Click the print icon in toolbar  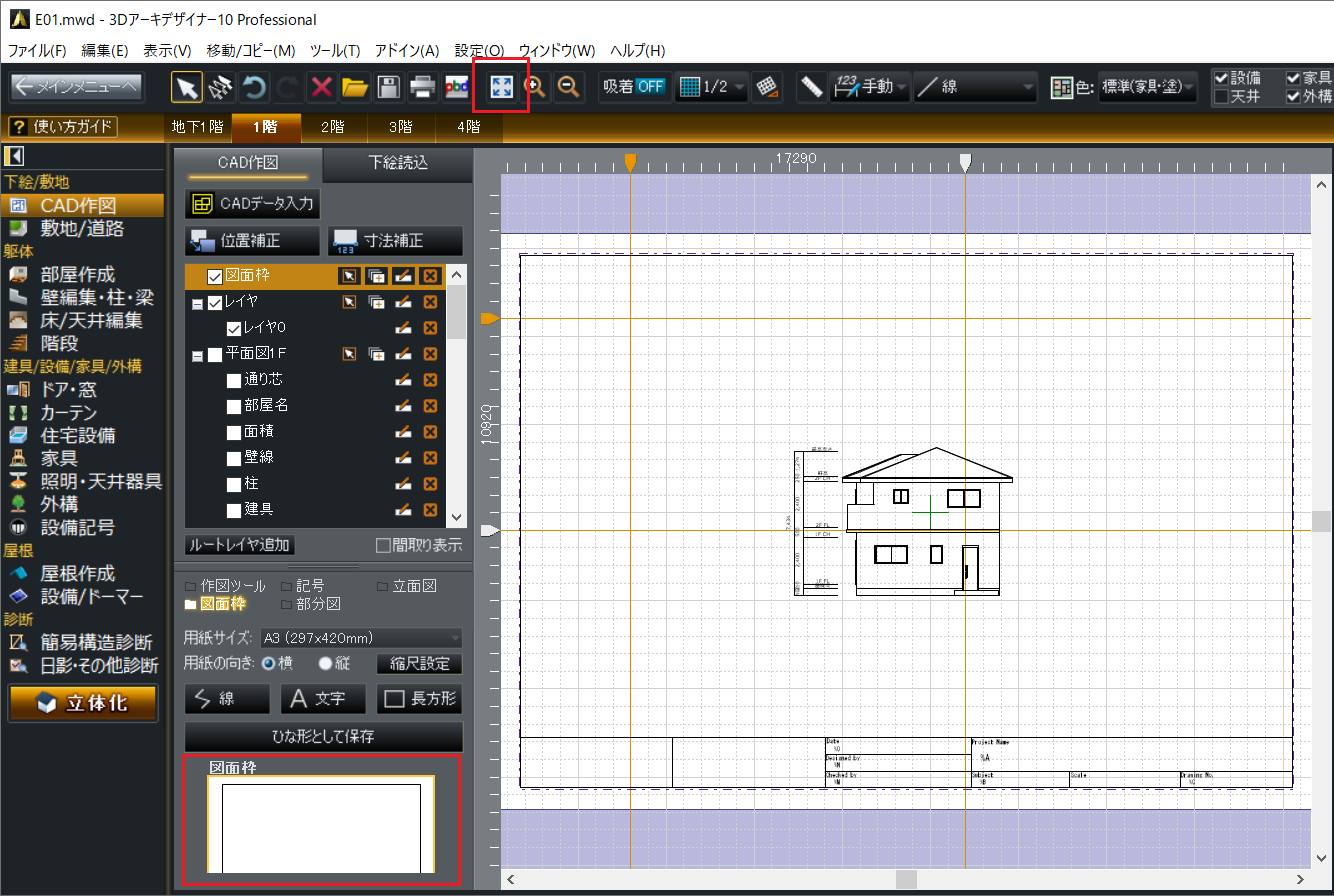tap(422, 87)
